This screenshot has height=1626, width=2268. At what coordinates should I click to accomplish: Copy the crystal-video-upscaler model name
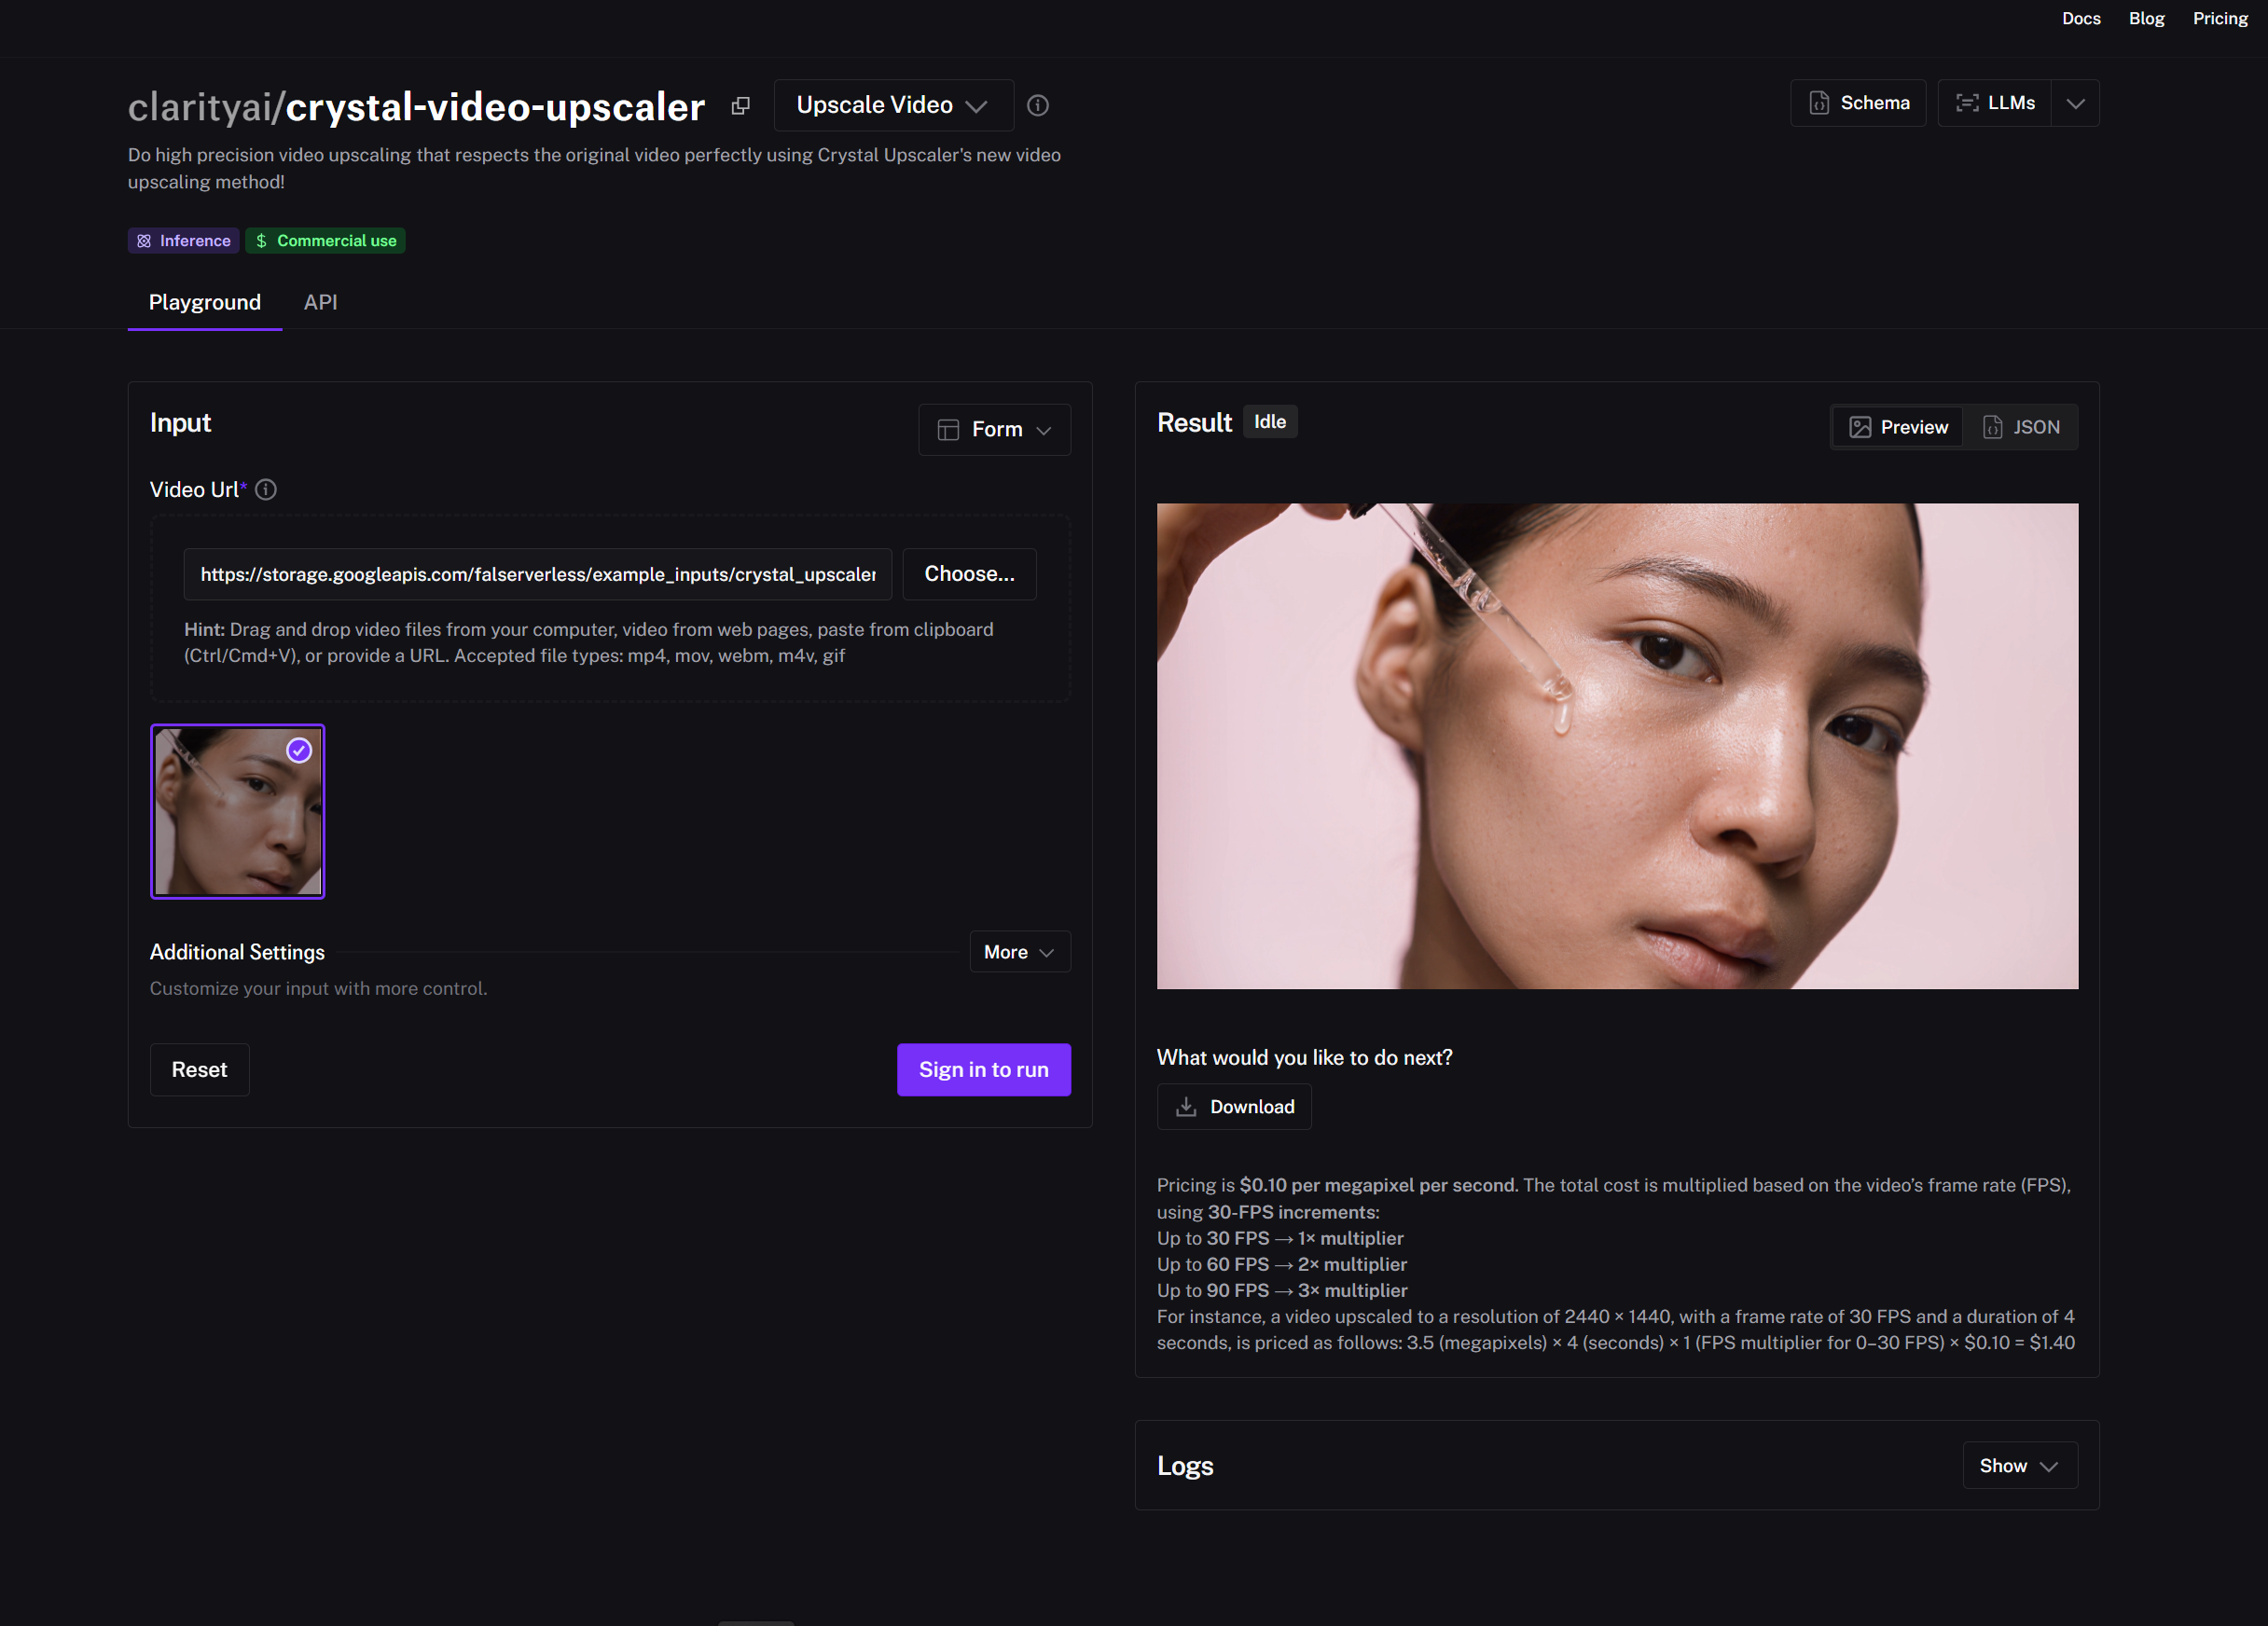pos(741,106)
